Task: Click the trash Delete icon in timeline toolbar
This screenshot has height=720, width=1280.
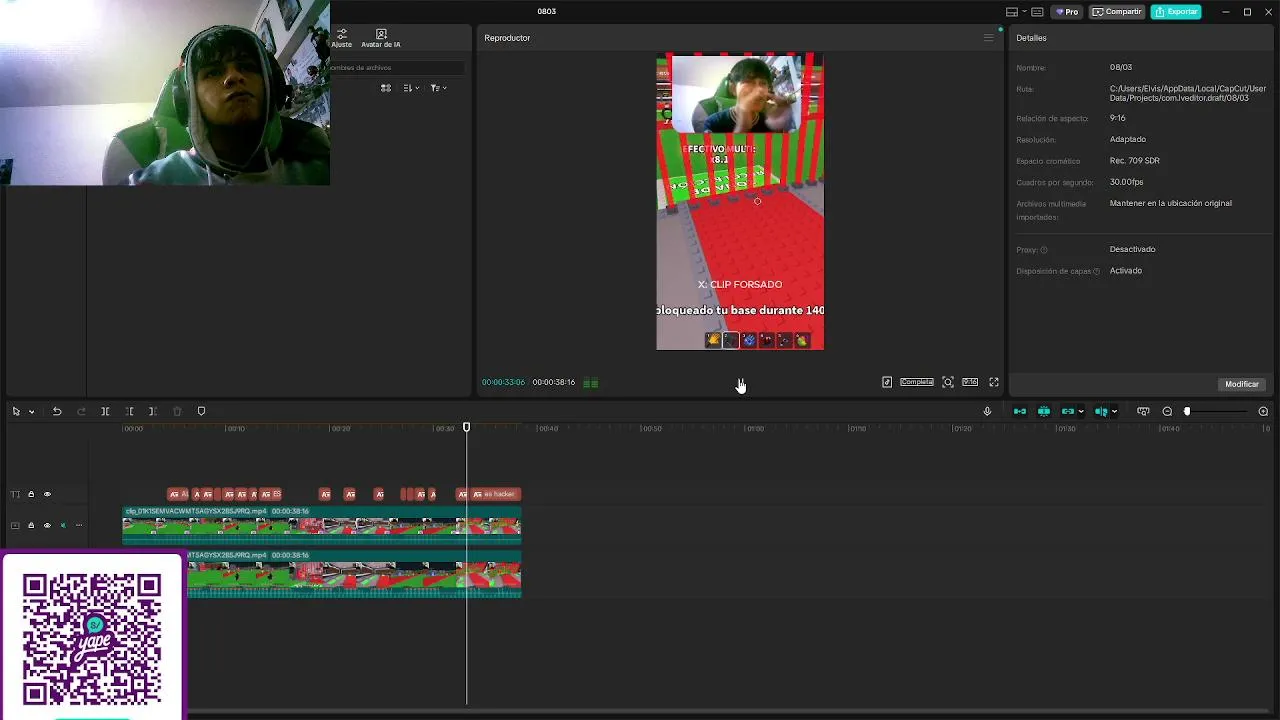Action: (x=177, y=411)
